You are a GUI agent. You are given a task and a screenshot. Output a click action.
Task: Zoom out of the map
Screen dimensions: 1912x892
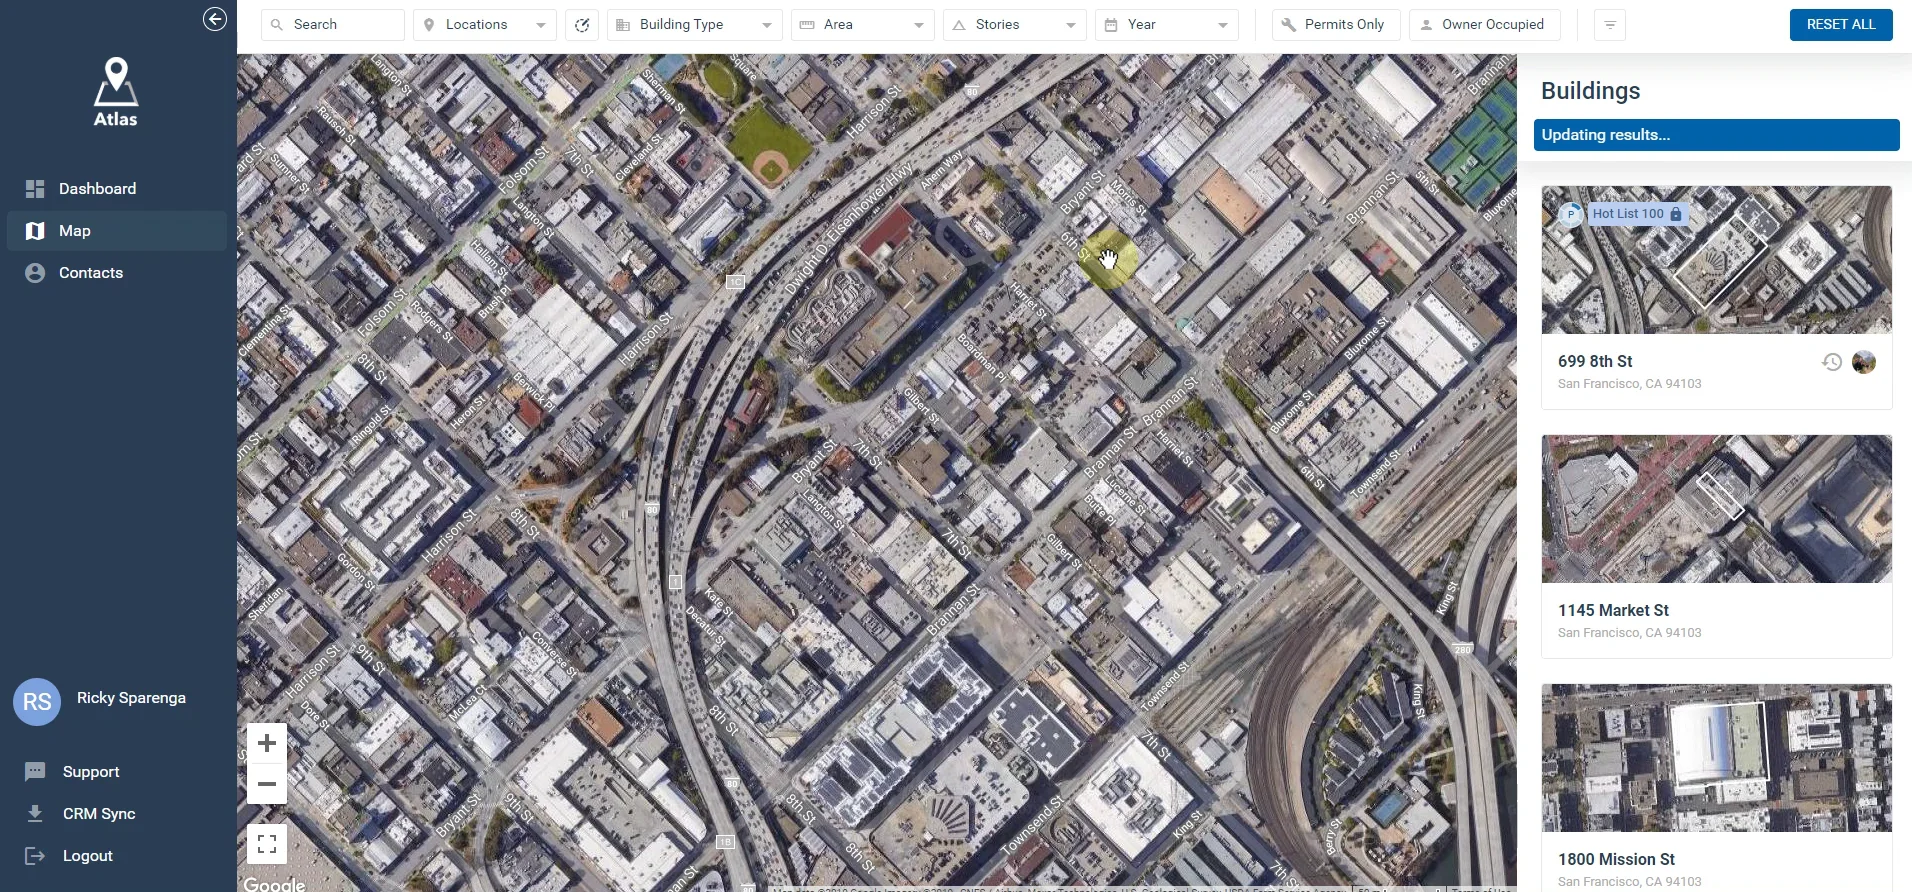[x=267, y=784]
